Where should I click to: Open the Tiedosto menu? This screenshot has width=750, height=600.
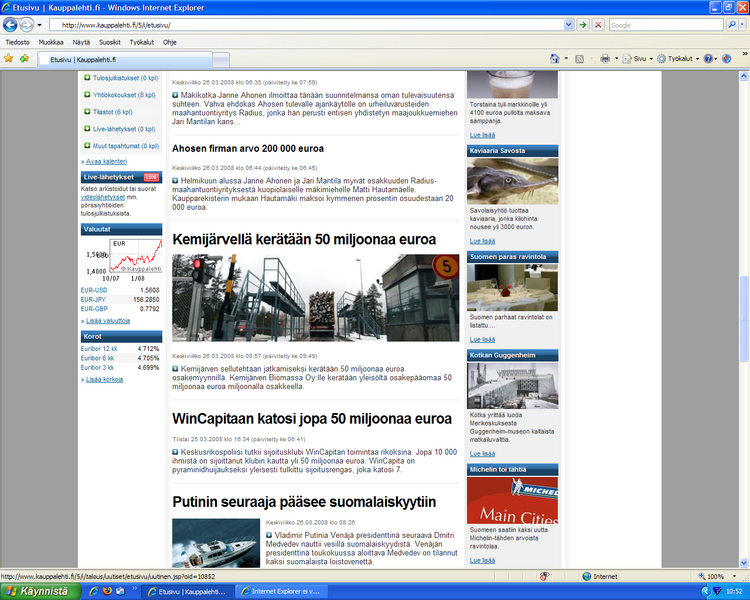coord(17,42)
